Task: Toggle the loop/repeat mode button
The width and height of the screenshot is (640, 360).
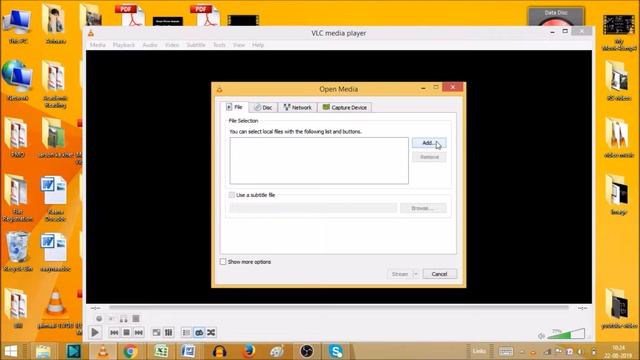Action: coord(199,333)
